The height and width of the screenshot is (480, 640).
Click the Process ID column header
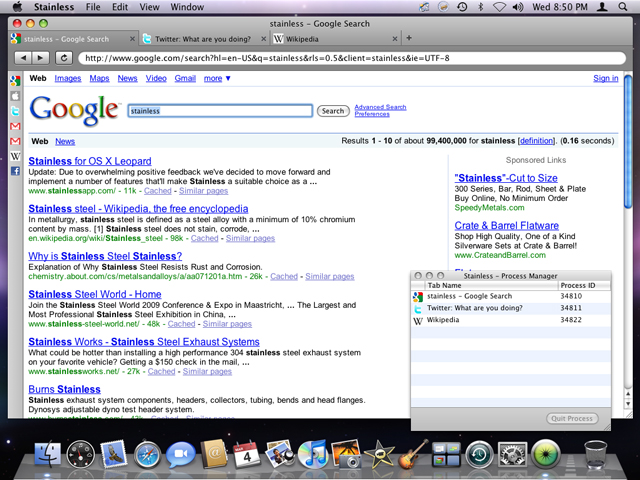click(584, 285)
